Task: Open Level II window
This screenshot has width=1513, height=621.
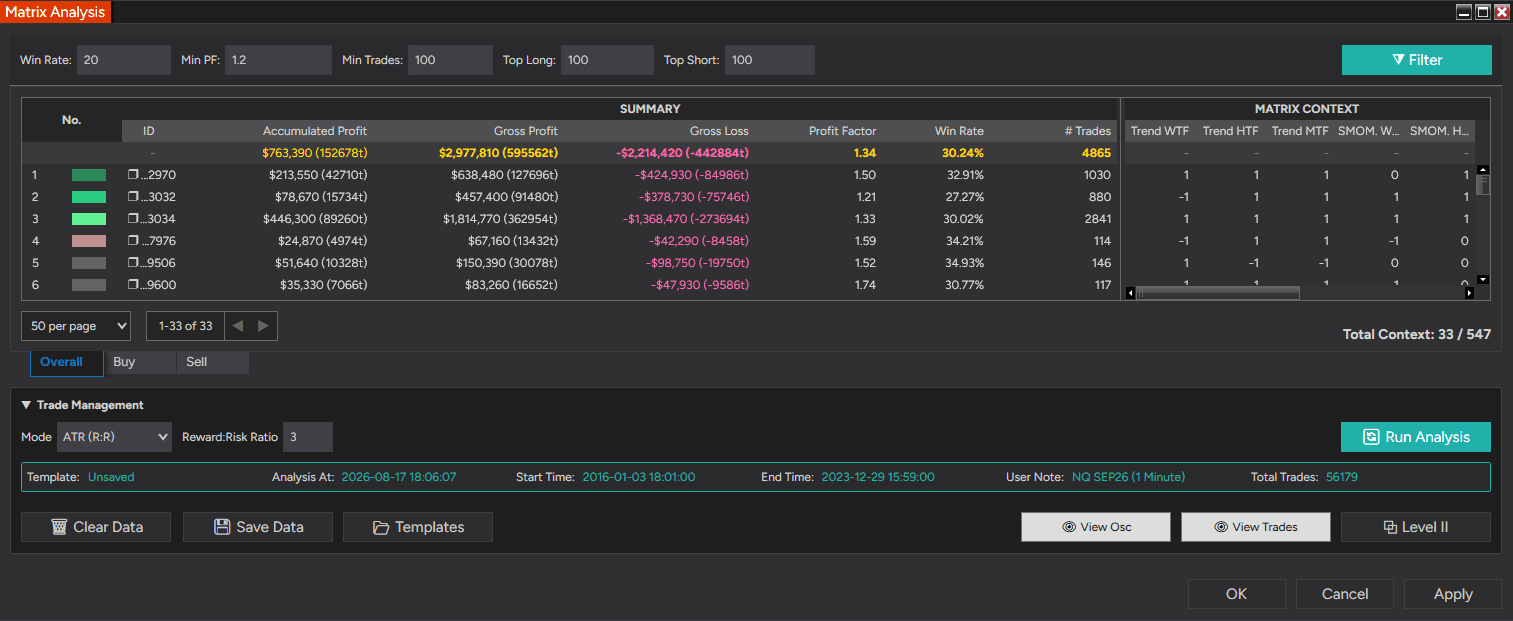Action: (x=1416, y=527)
